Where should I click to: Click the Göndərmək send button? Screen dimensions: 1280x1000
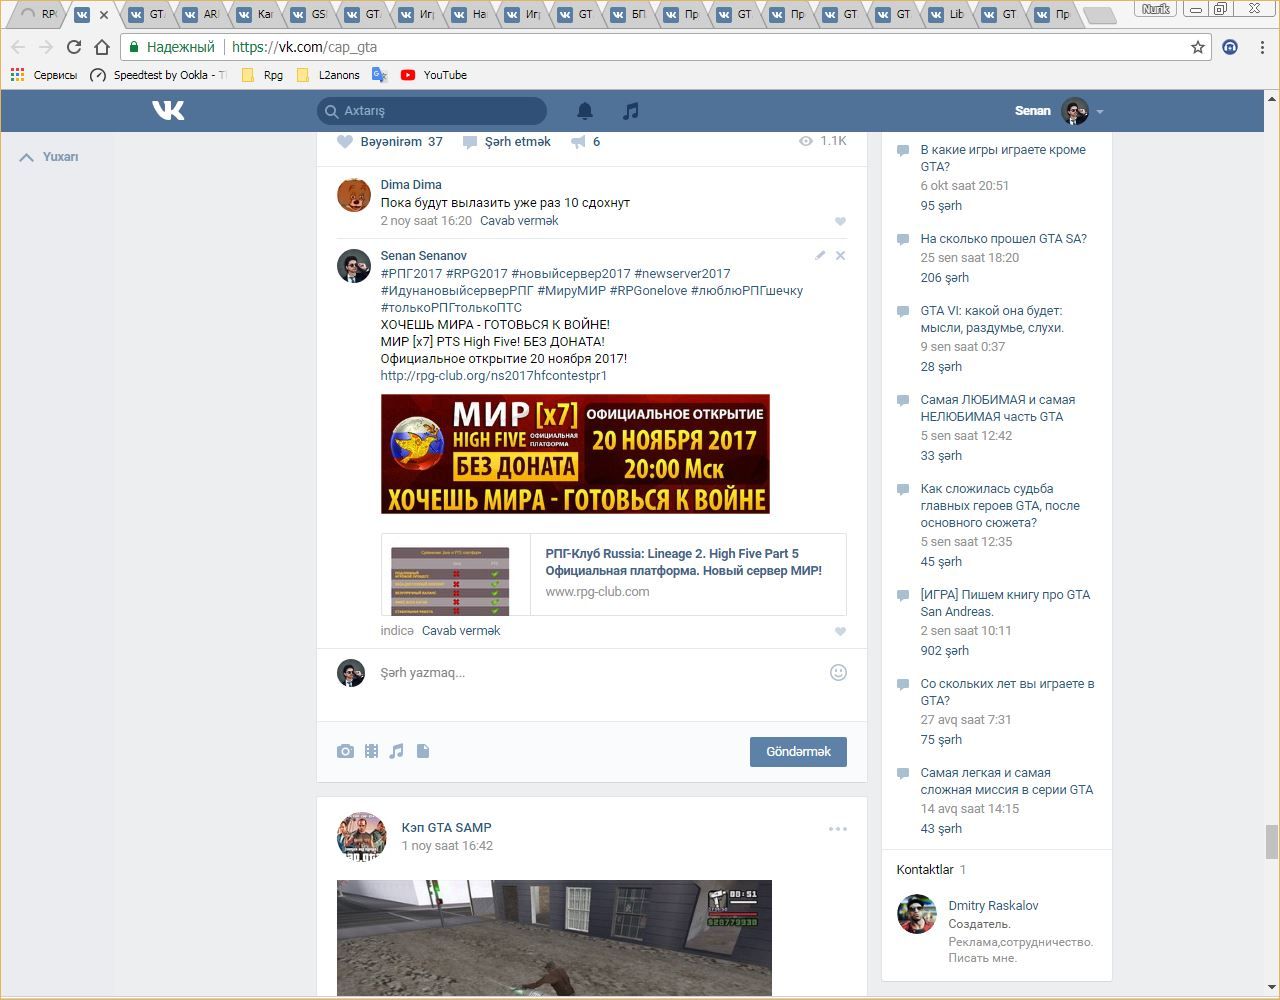798,752
